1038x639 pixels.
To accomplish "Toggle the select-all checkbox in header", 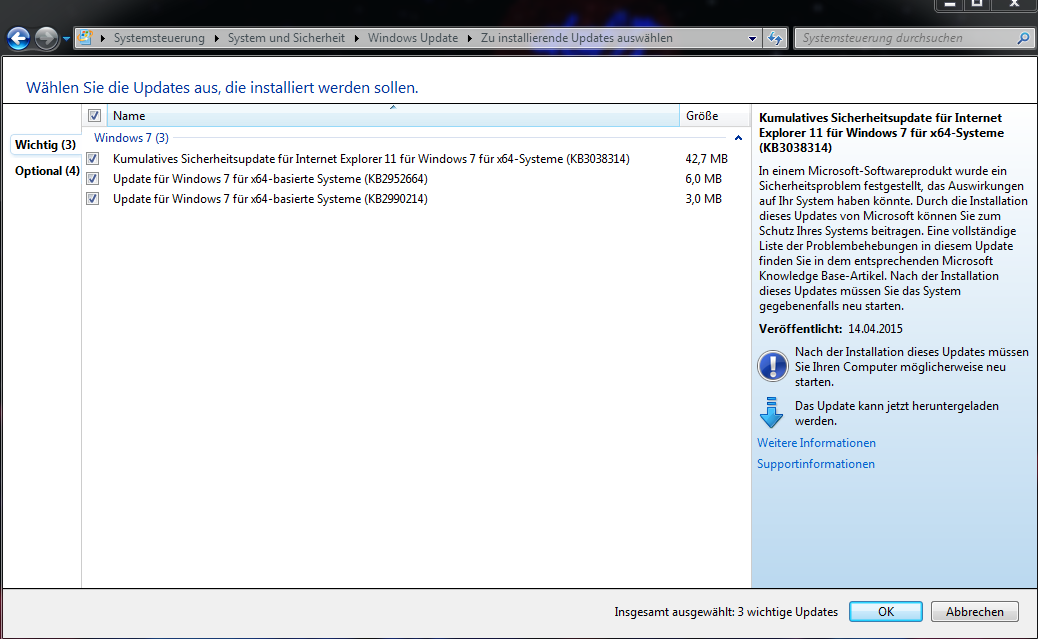I will point(94,116).
